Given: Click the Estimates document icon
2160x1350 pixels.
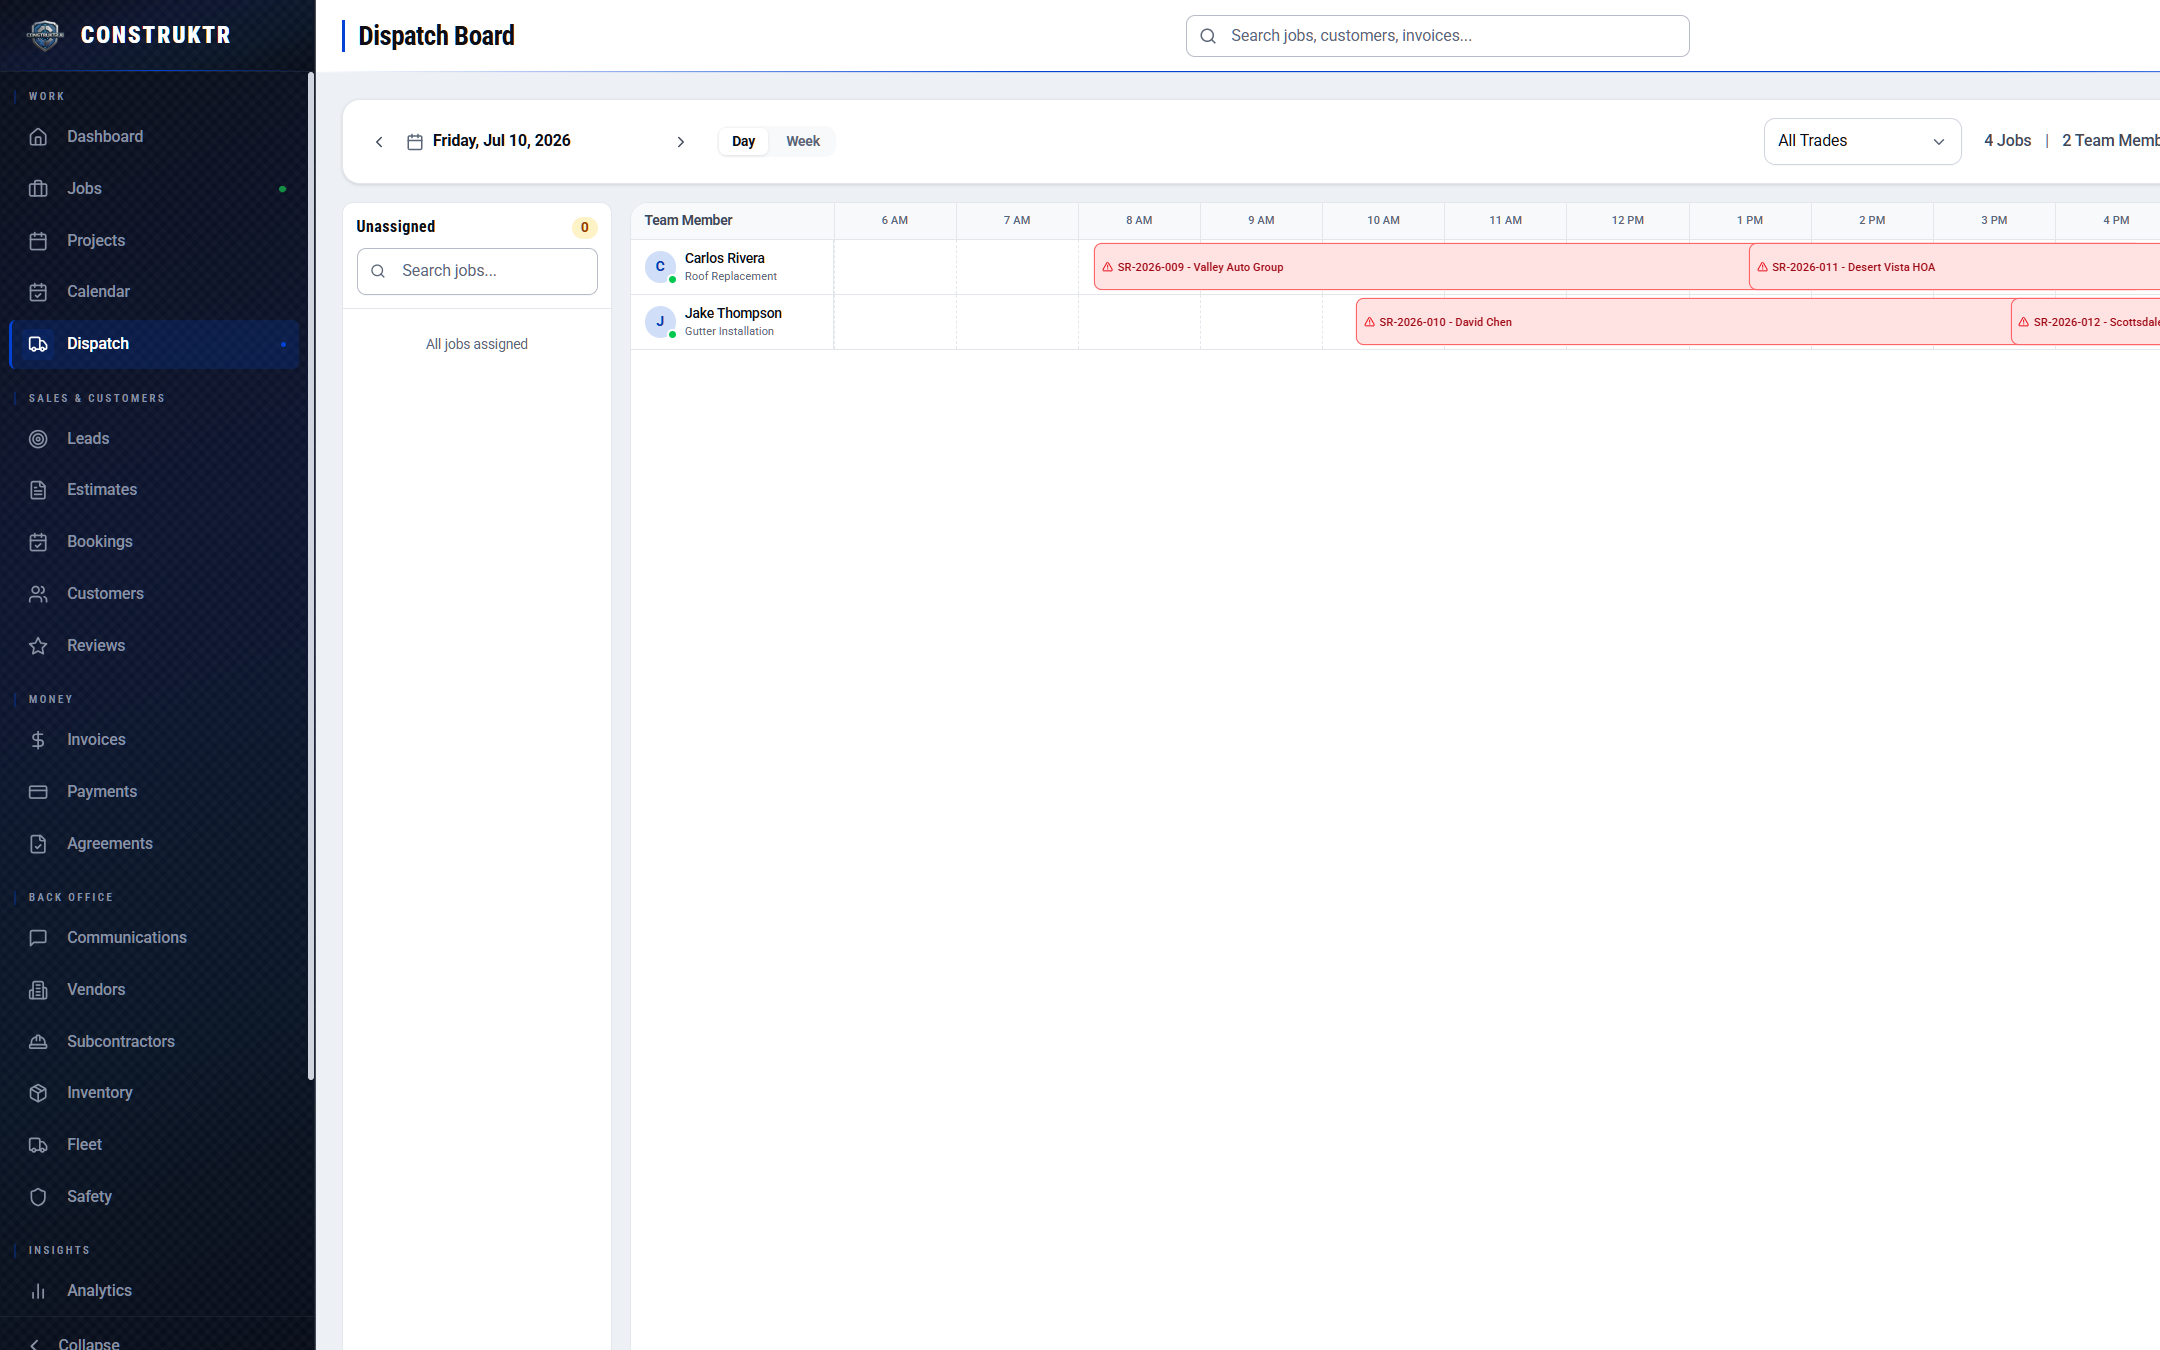Looking at the screenshot, I should coord(38,490).
